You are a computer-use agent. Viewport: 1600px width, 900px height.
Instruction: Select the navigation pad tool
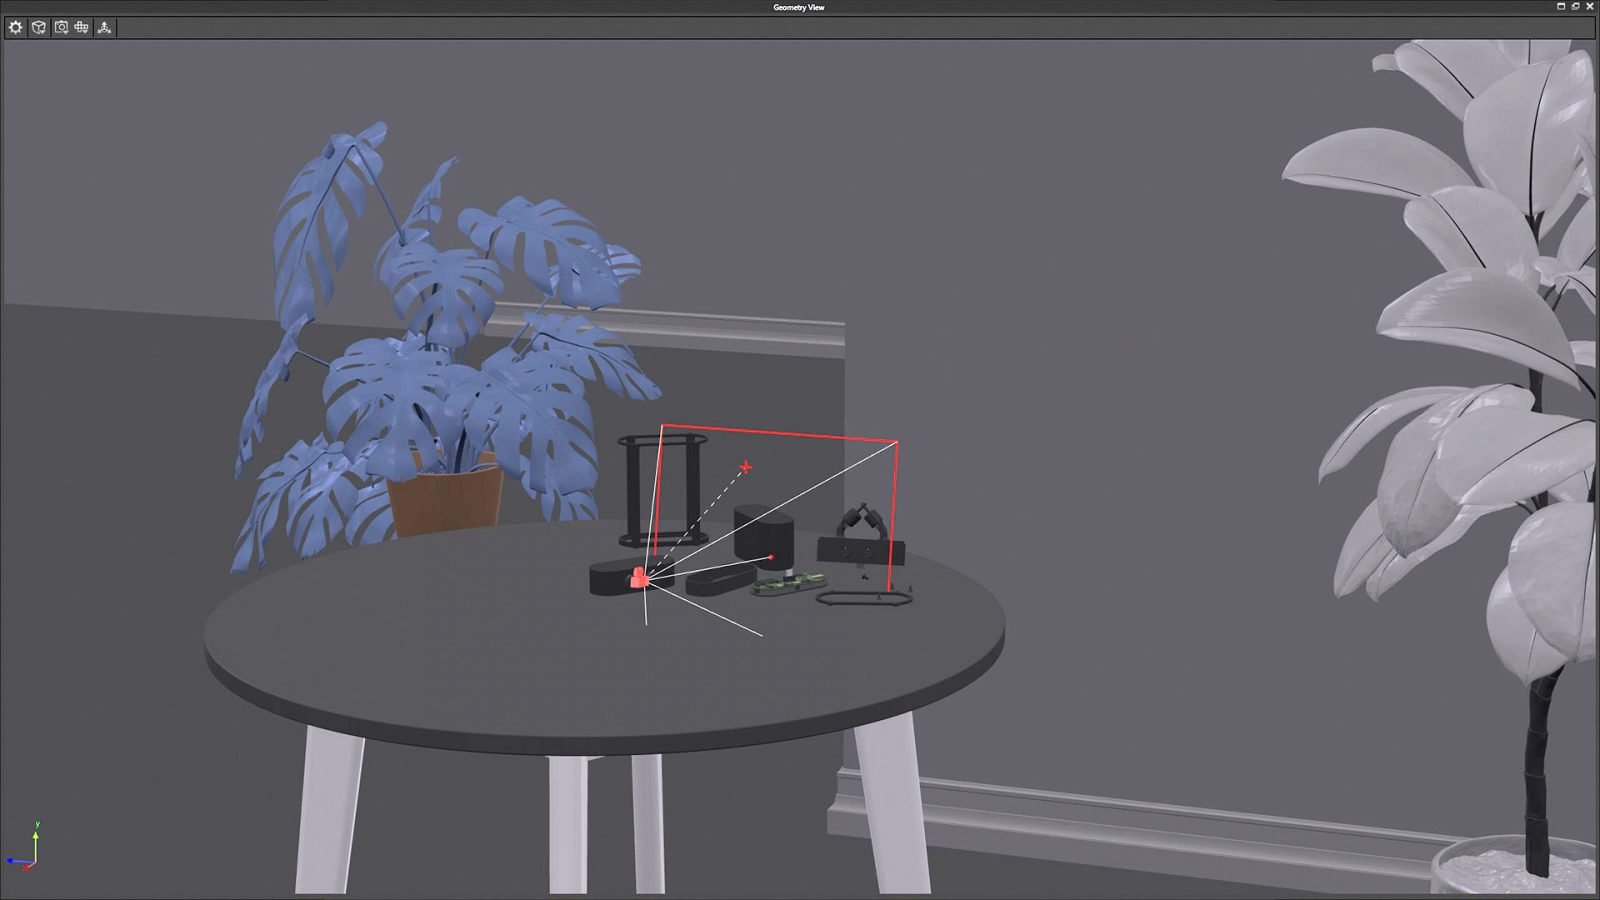point(80,27)
